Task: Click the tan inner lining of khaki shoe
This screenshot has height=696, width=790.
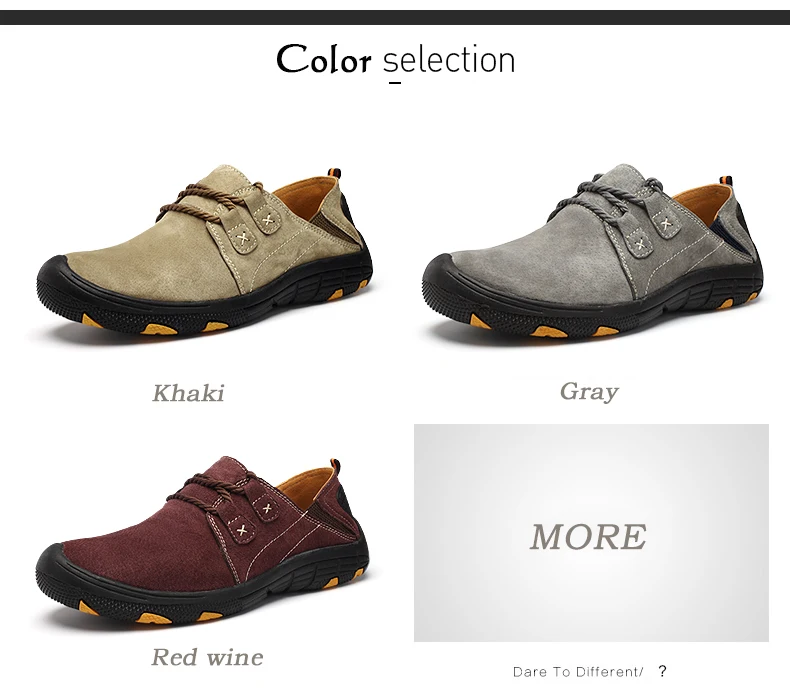Action: point(305,199)
